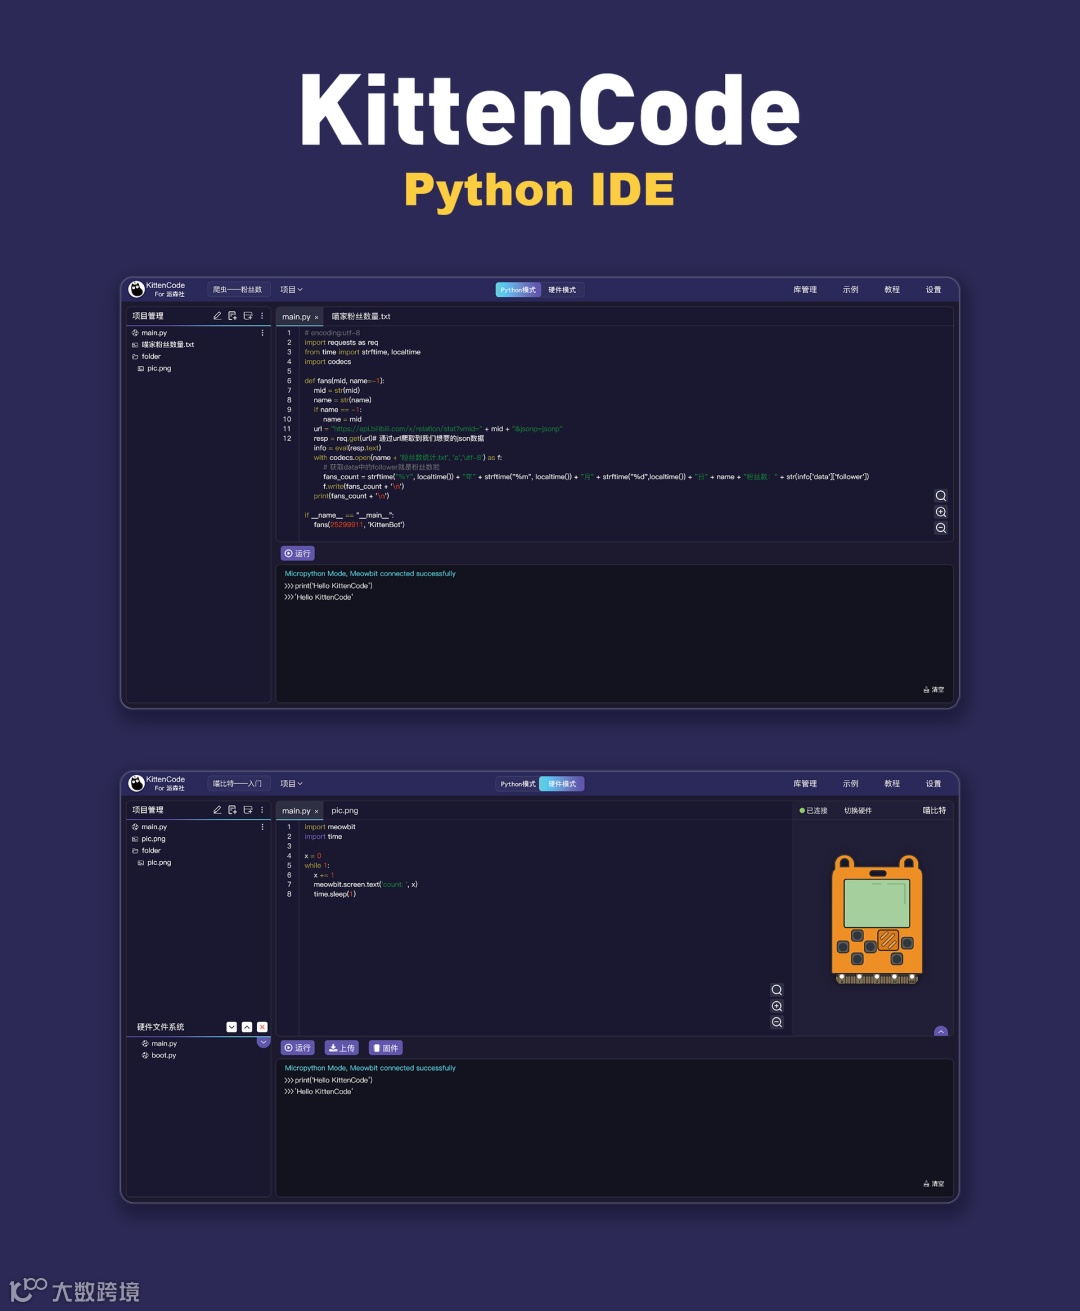Click the zoom in magnifier in the 爬虫 window editor
1080x1311 pixels.
point(941,512)
